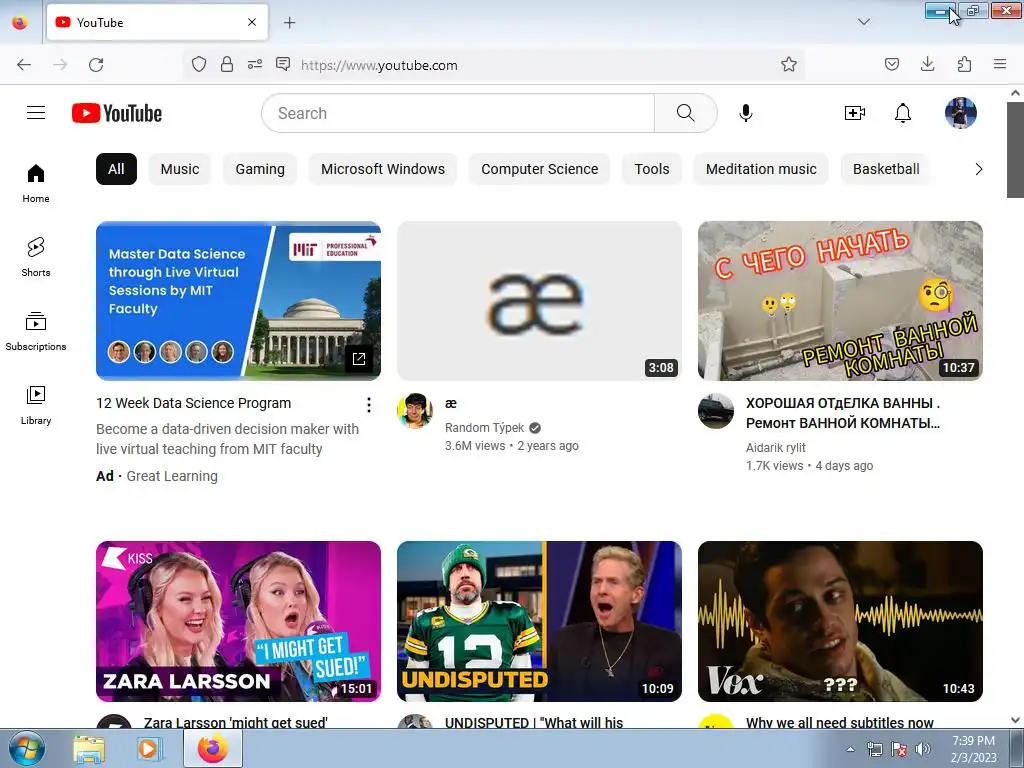1024x768 pixels.
Task: Select the Tools filter chip
Action: click(652, 169)
